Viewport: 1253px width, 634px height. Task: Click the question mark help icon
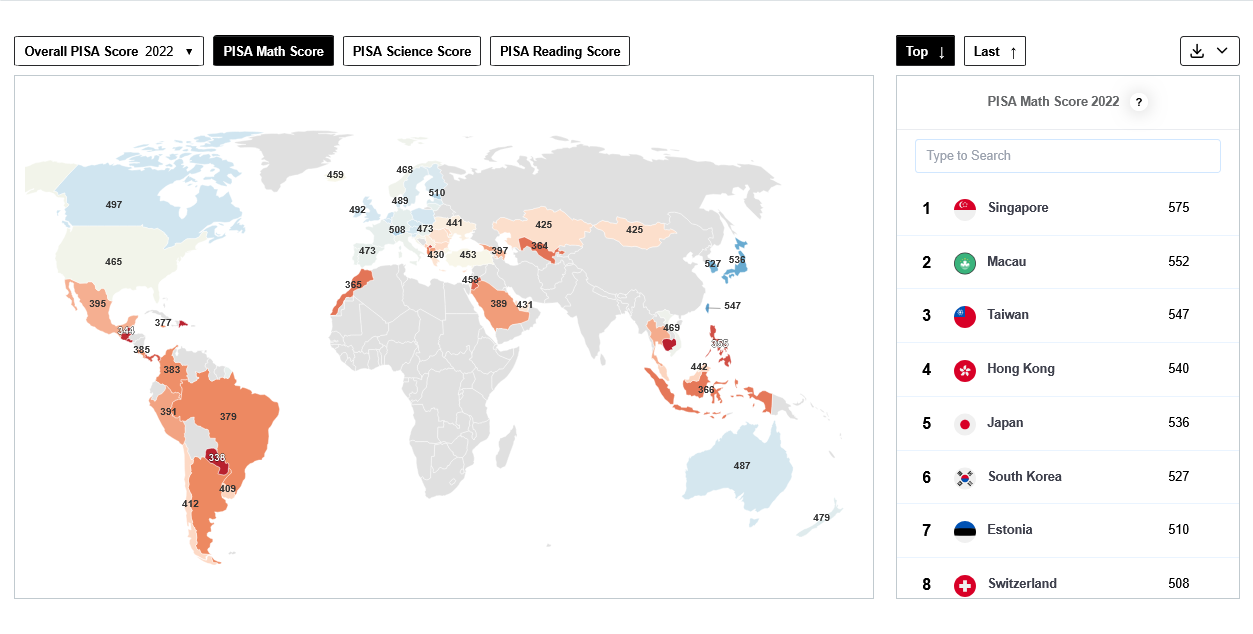(1138, 102)
